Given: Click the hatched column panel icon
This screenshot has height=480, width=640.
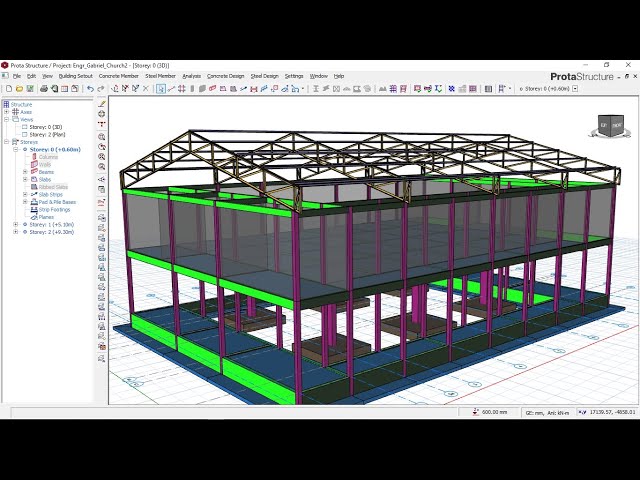Looking at the screenshot, I should coord(489,89).
